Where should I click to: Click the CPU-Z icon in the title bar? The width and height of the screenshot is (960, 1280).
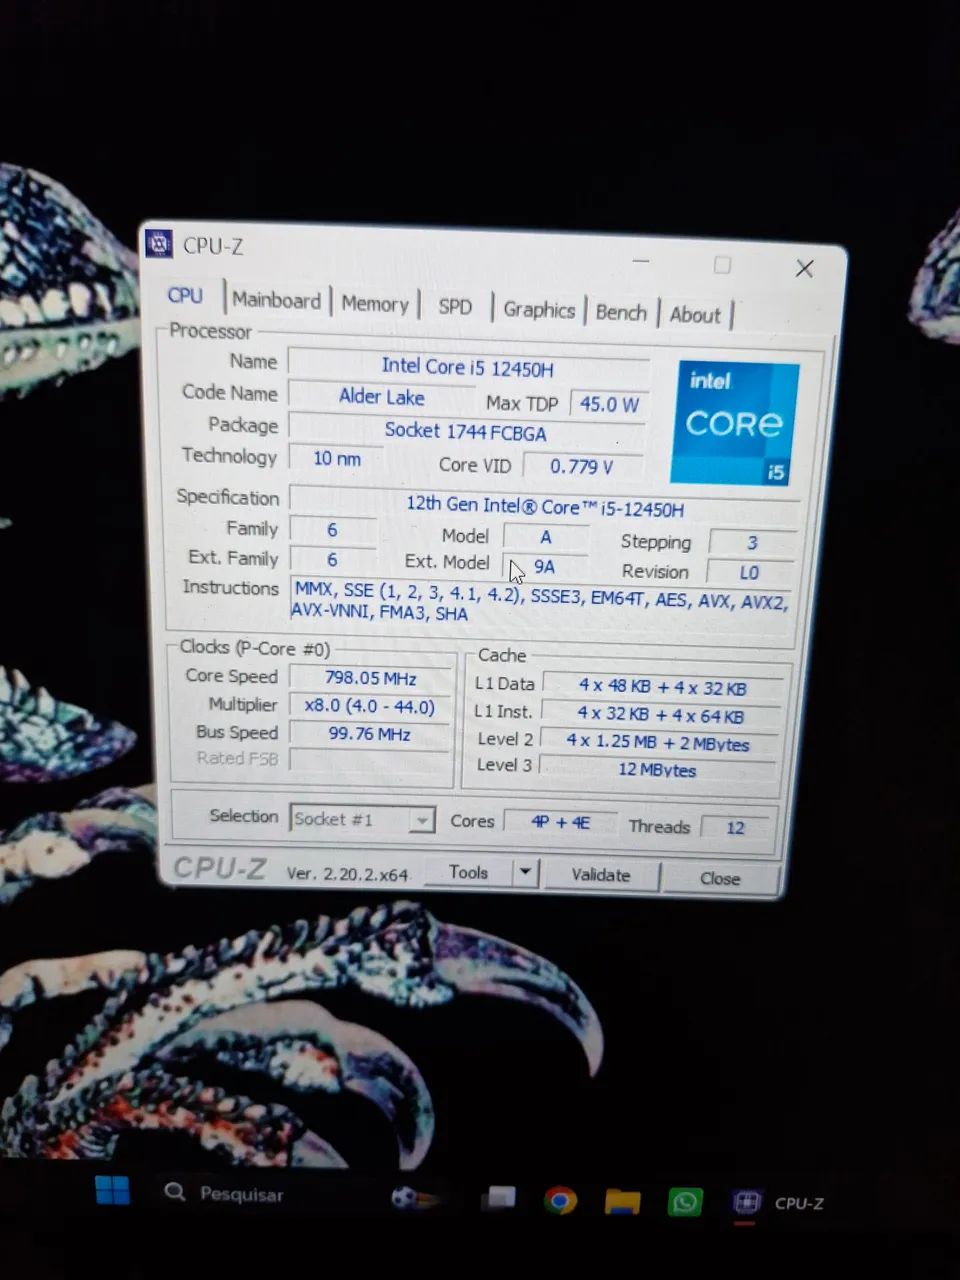pos(159,243)
